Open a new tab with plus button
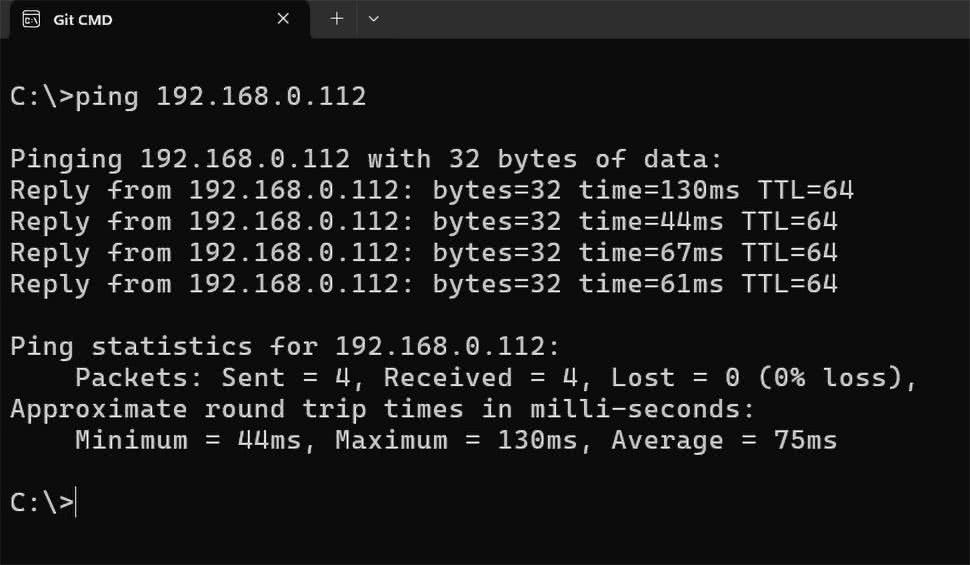This screenshot has width=970, height=565. point(337,19)
